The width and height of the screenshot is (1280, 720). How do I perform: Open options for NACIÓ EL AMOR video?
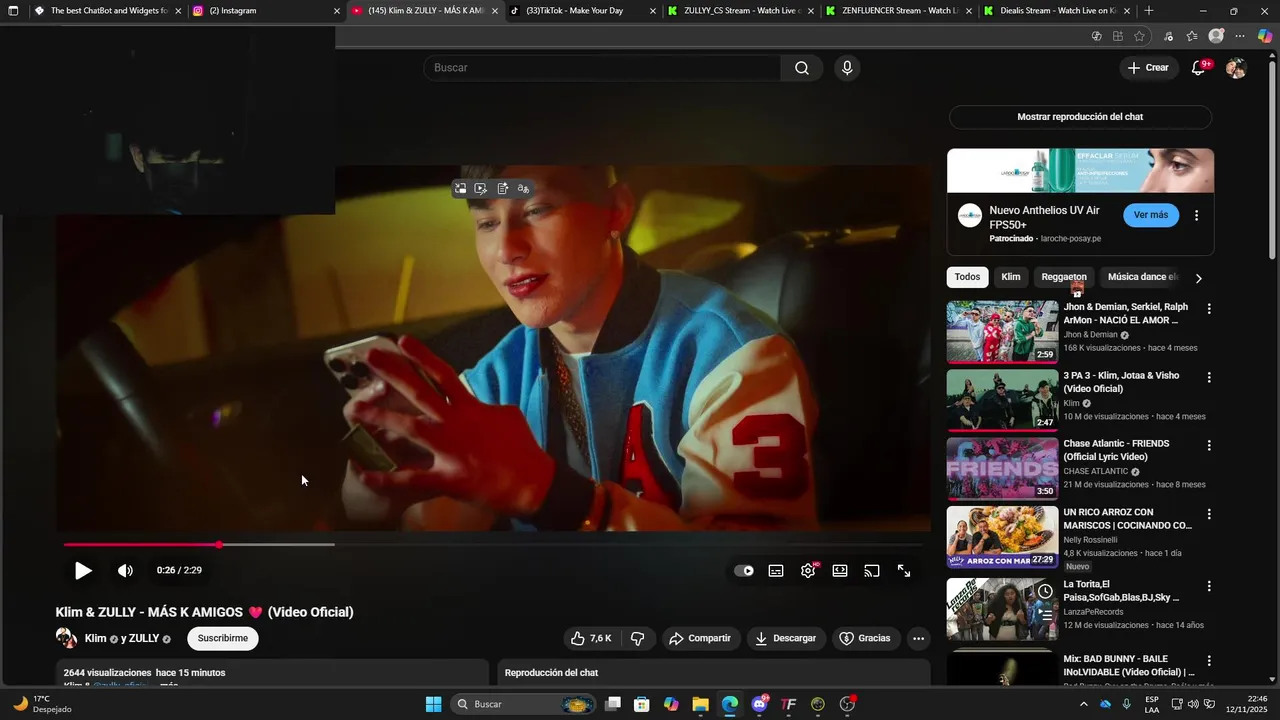pyautogui.click(x=1208, y=309)
